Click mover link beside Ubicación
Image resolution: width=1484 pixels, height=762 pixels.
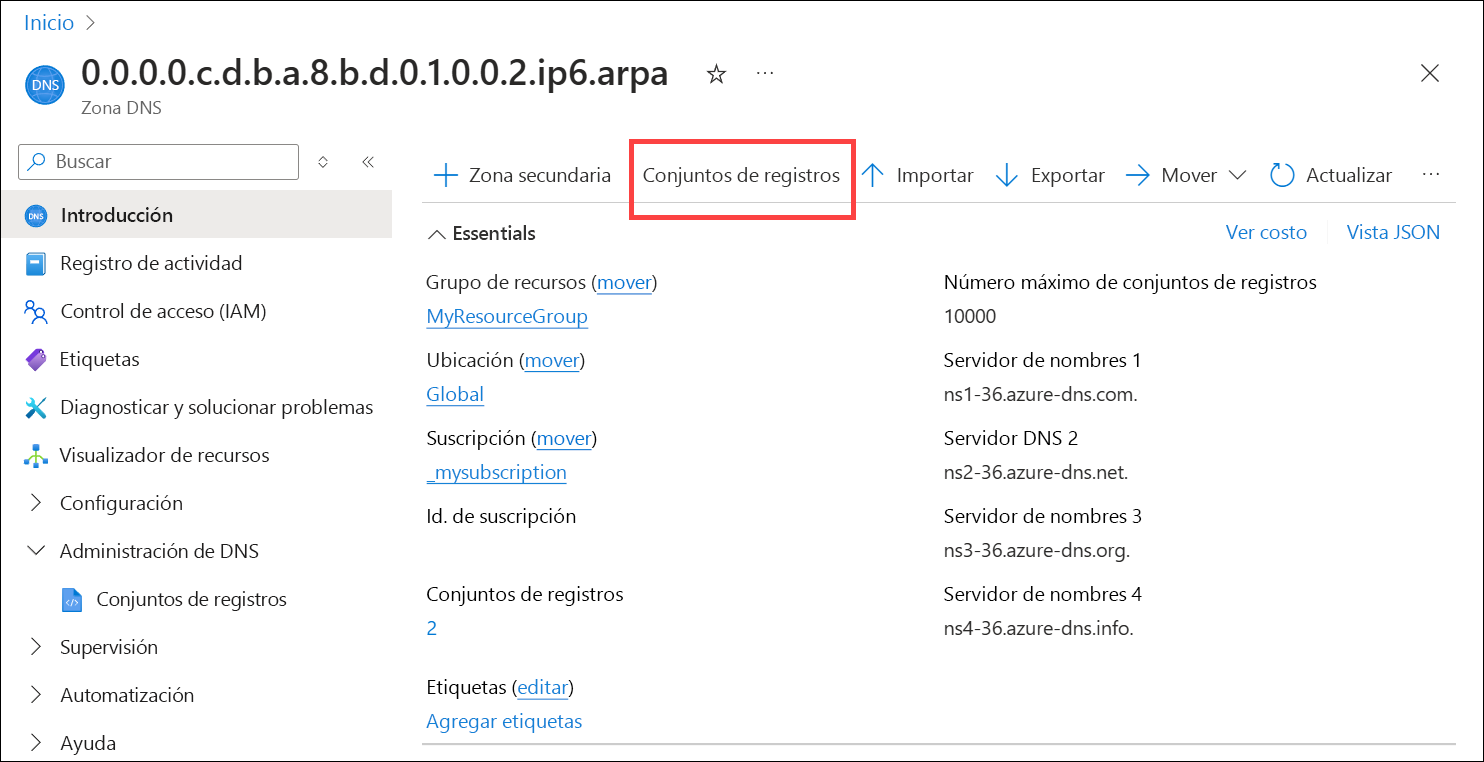point(552,361)
